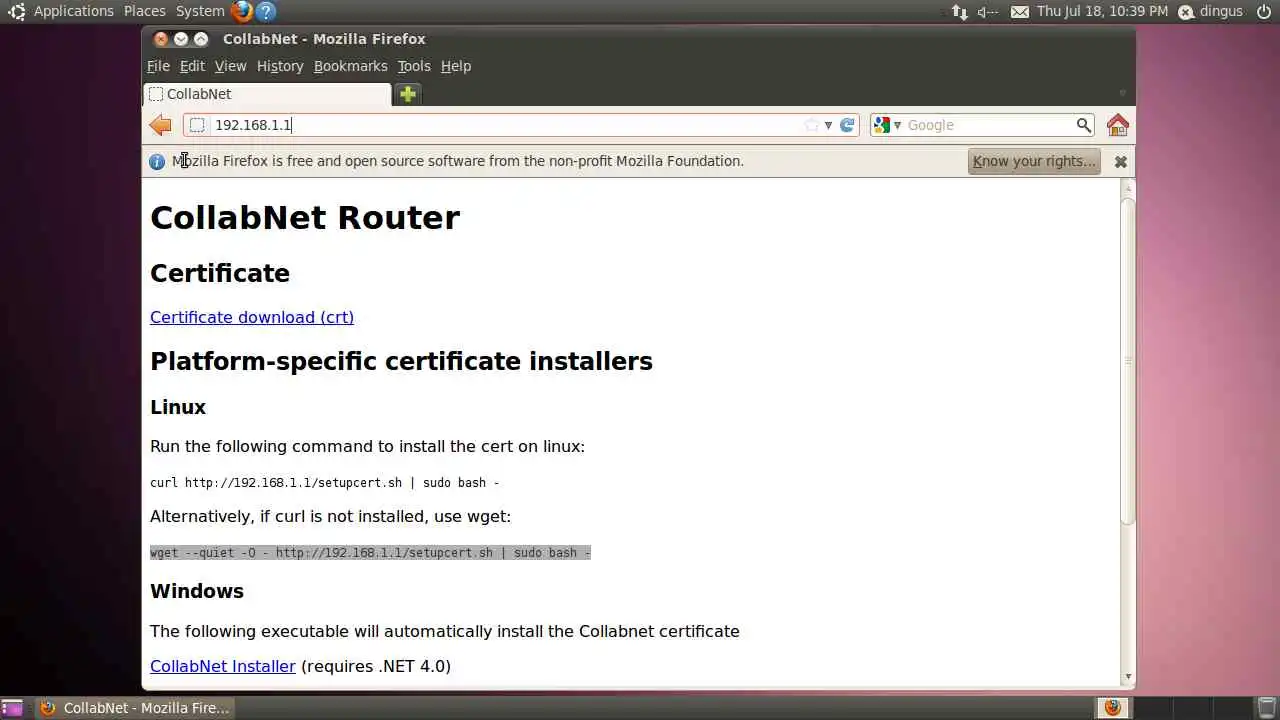Go back with the orange arrow button

[x=160, y=125]
